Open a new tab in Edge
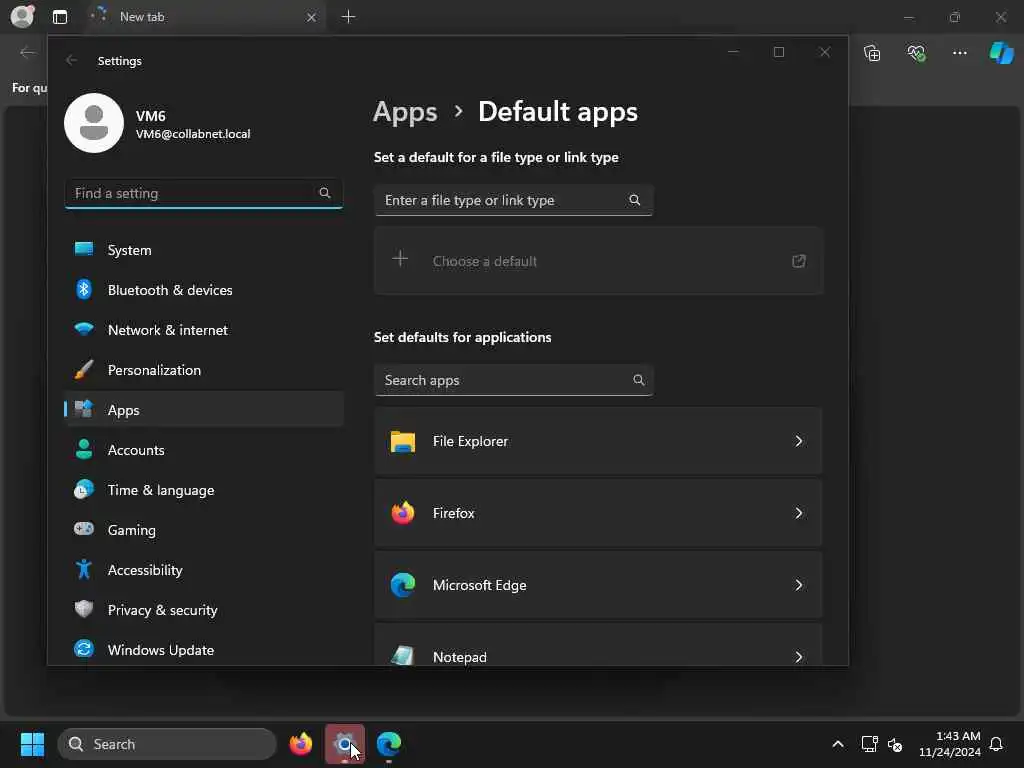Viewport: 1024px width, 768px height. click(349, 17)
